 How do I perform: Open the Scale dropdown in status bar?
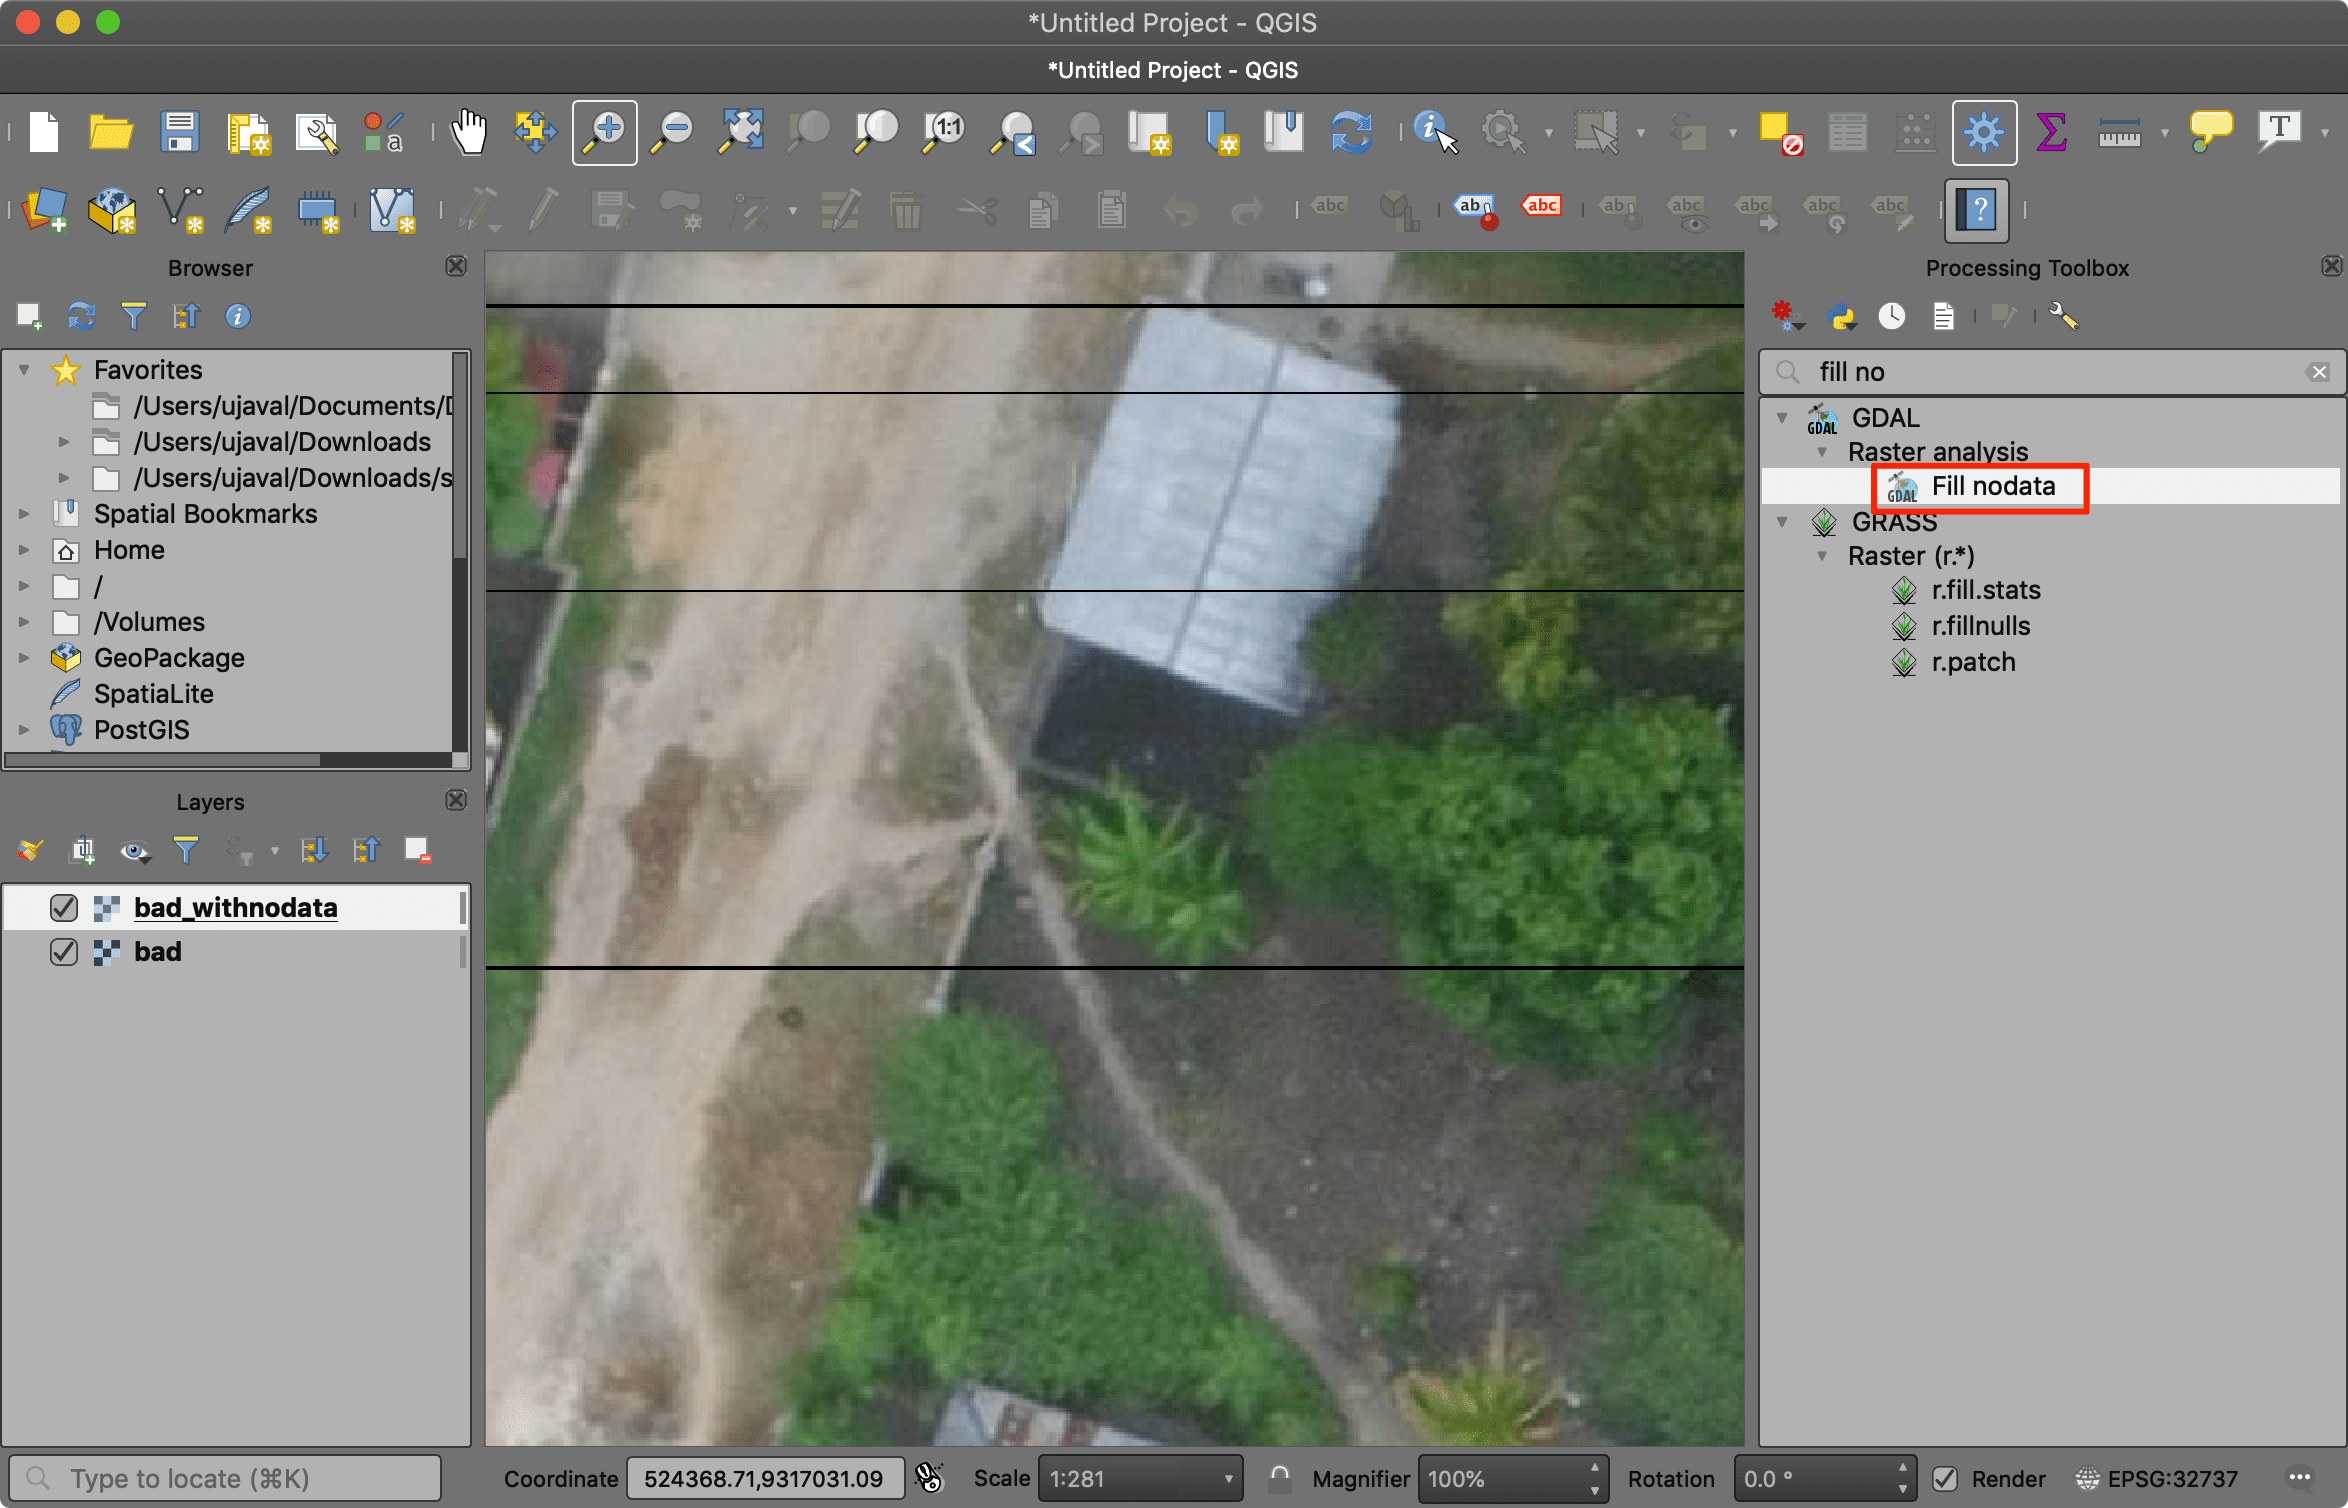tap(1228, 1479)
